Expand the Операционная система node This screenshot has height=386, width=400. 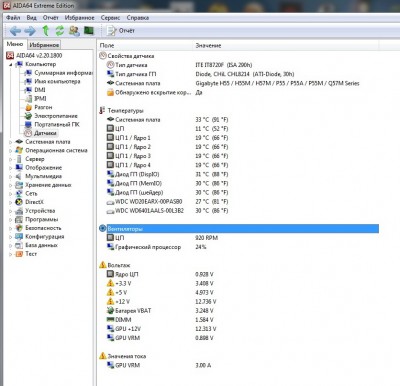tap(10, 151)
